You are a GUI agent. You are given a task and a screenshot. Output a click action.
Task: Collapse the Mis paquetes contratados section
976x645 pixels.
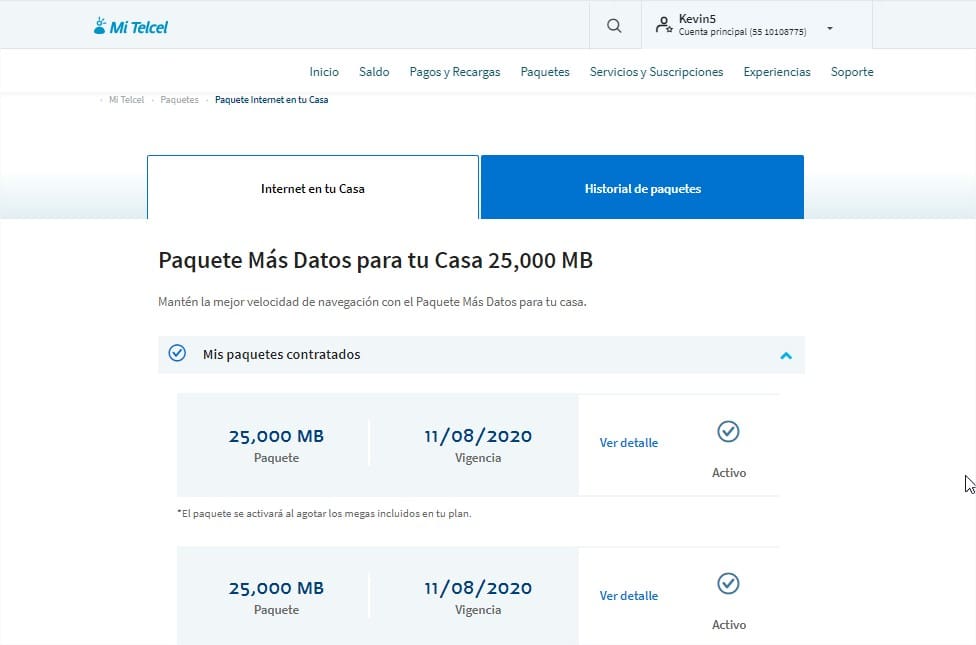pyautogui.click(x=786, y=355)
